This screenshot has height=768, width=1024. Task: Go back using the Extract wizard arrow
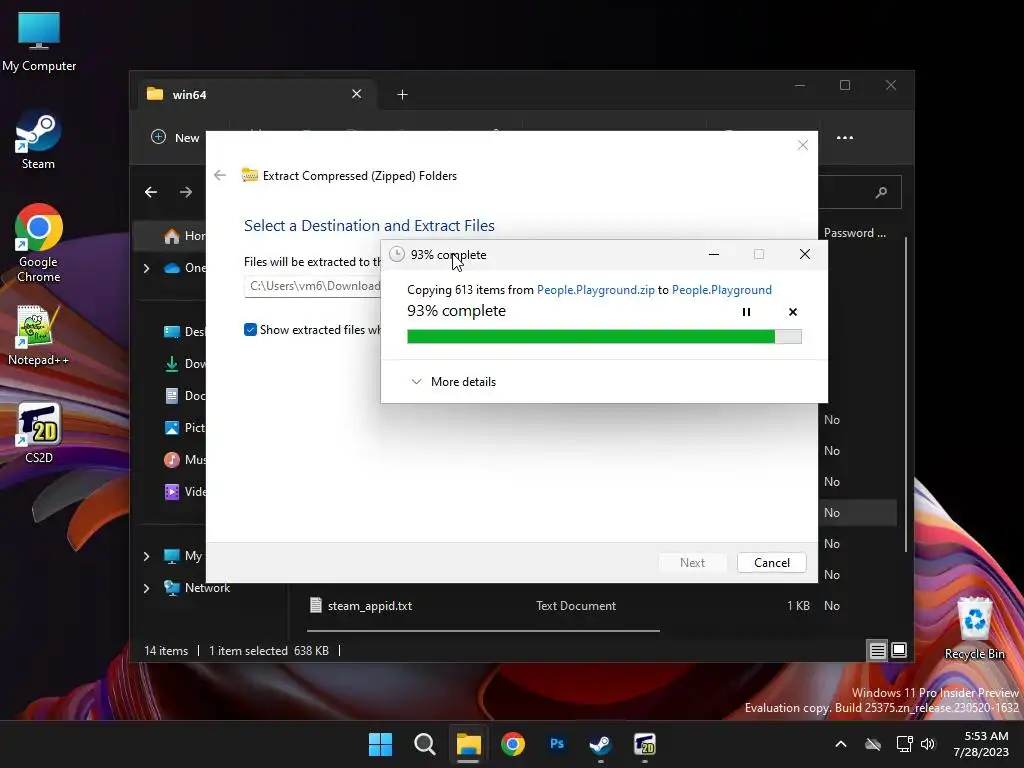click(220, 175)
